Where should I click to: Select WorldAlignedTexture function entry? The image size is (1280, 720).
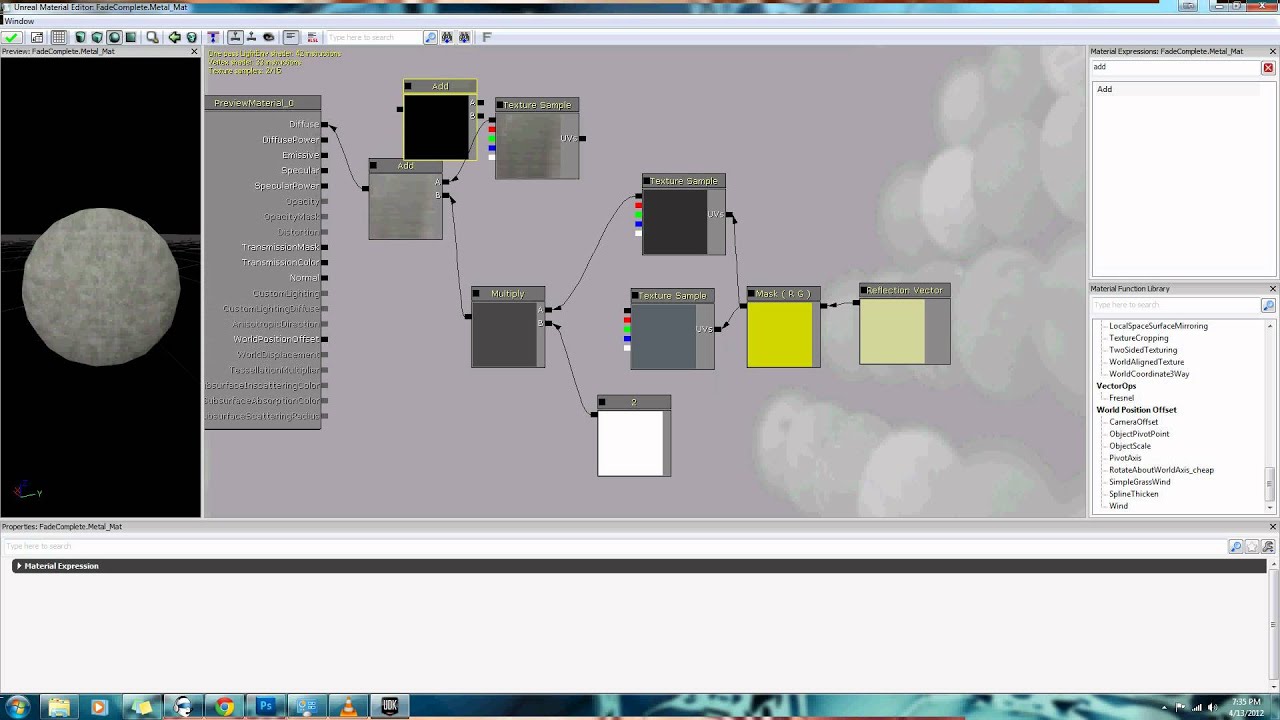click(1146, 362)
